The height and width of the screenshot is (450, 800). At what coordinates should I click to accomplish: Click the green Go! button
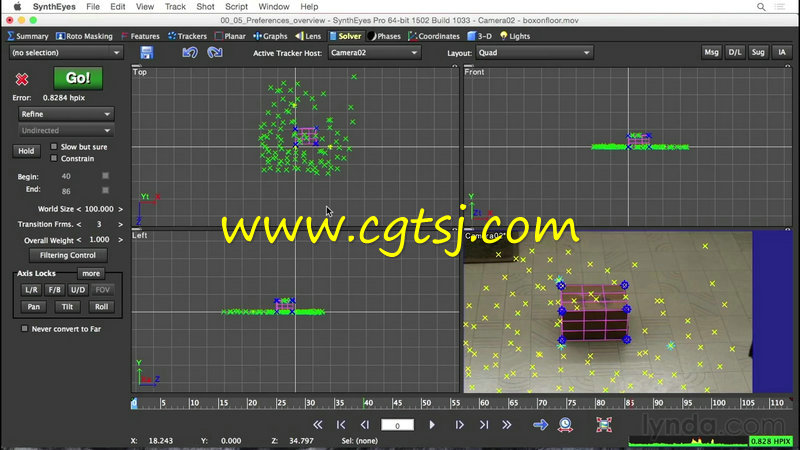[x=78, y=78]
